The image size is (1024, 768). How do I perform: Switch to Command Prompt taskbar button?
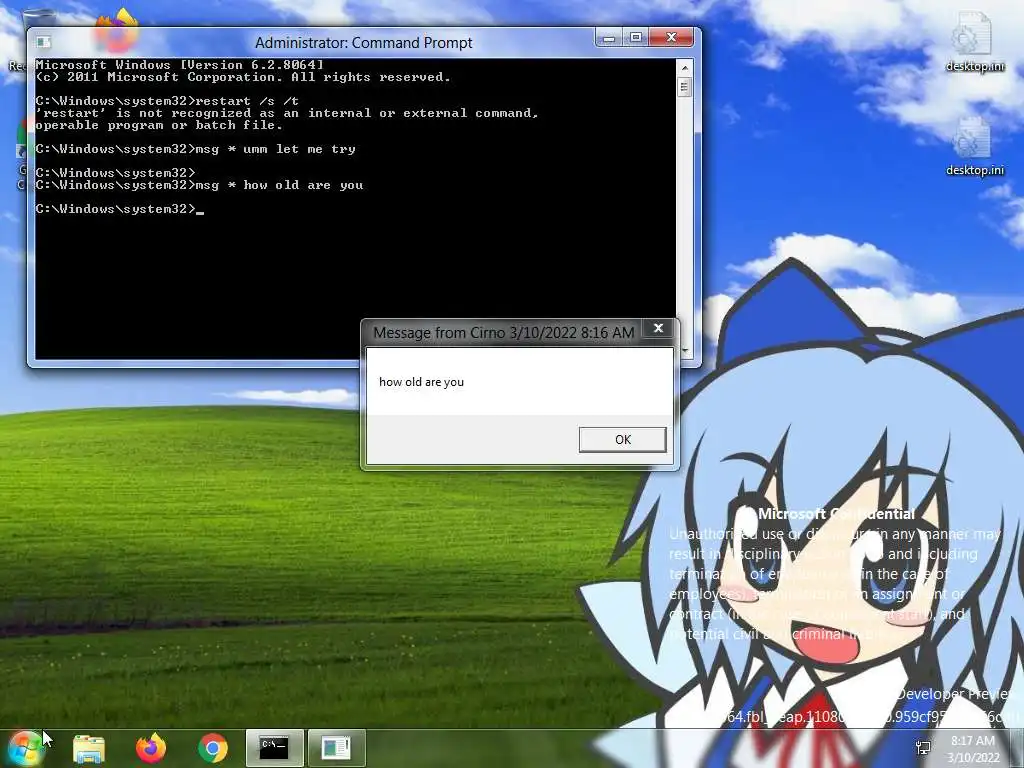point(274,748)
